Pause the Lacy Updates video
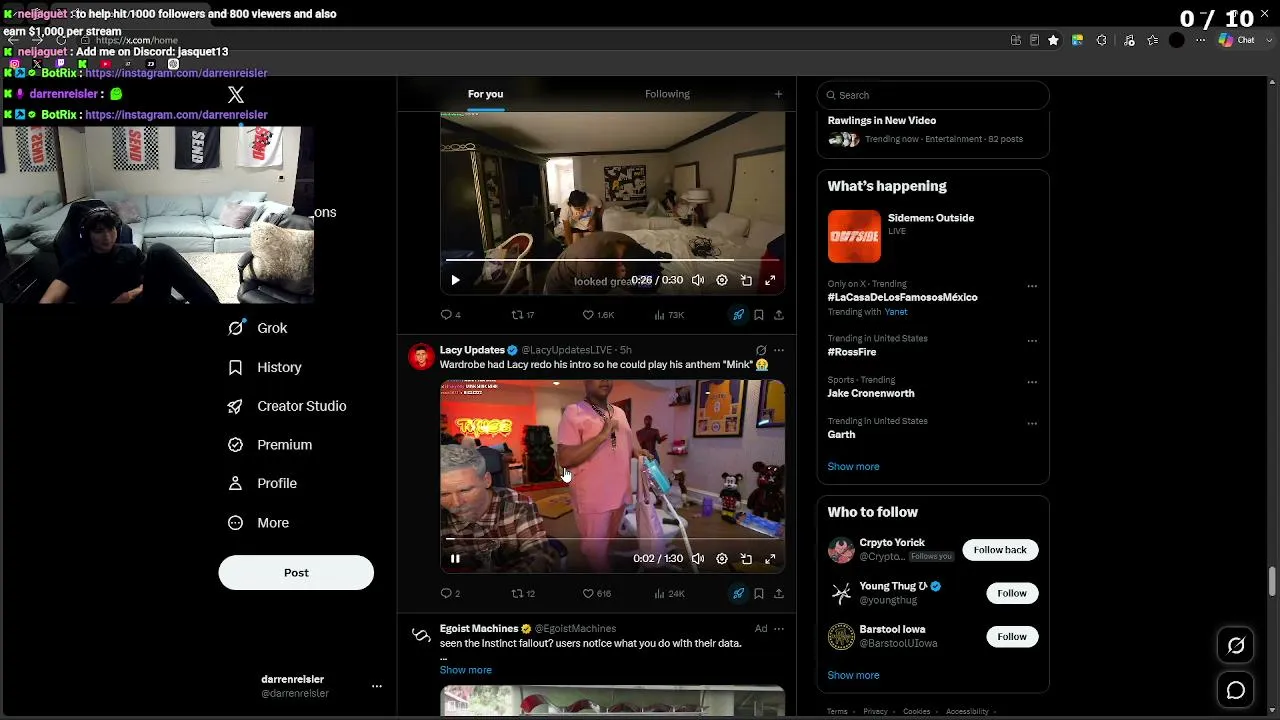This screenshot has height=720, width=1280. click(x=455, y=559)
